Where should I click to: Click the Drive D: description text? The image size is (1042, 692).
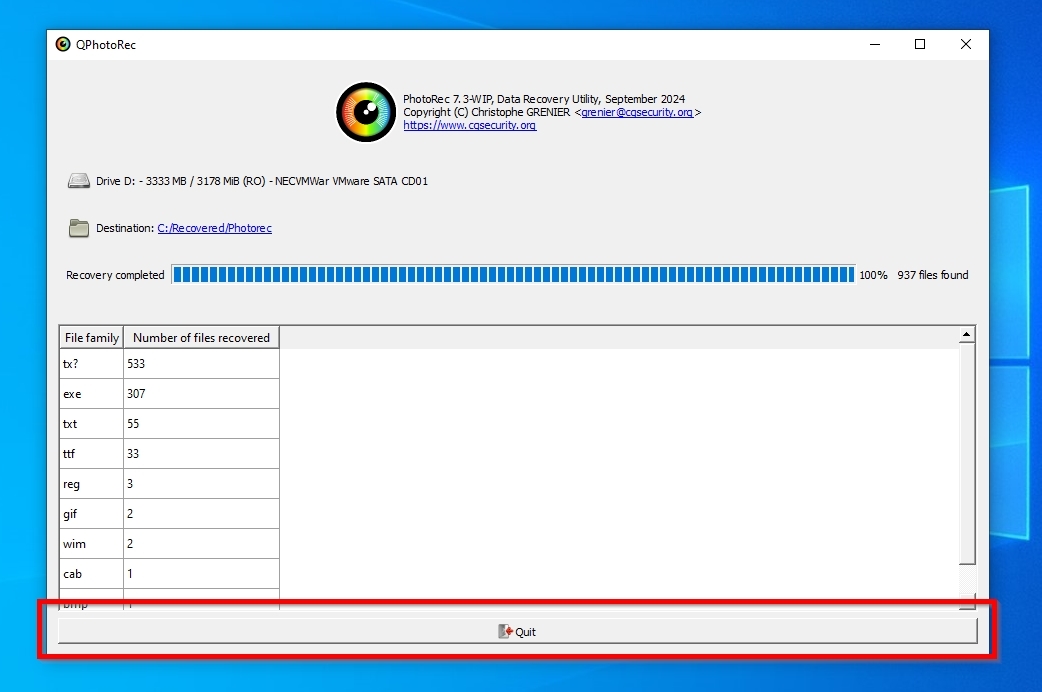tap(262, 181)
